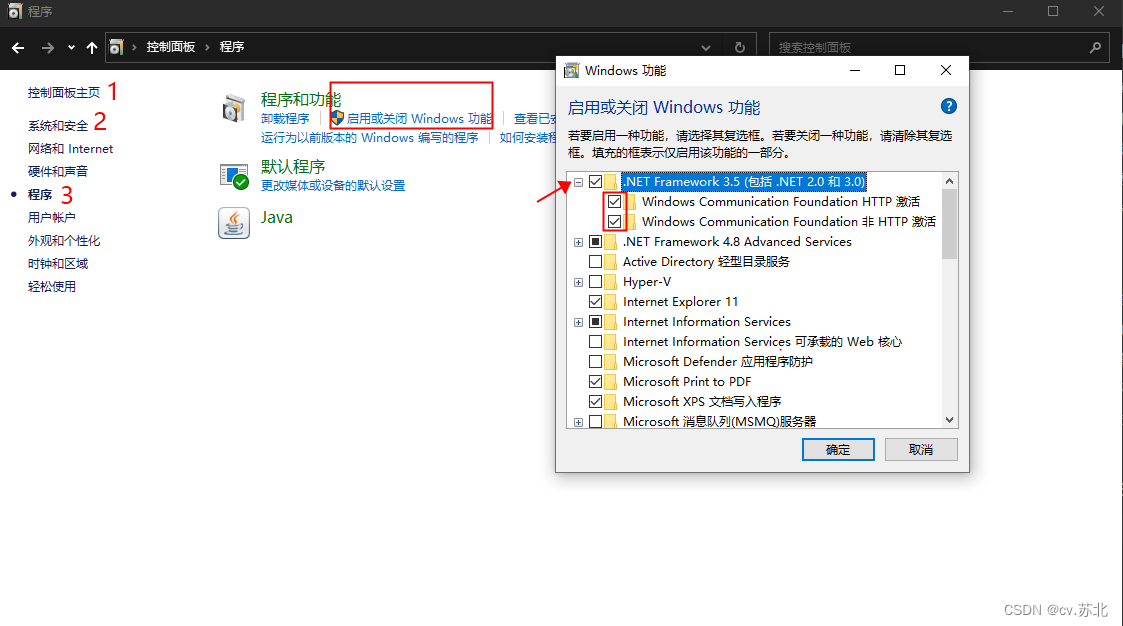Click the Java coffee cup icon
The height and width of the screenshot is (626, 1123).
234,223
